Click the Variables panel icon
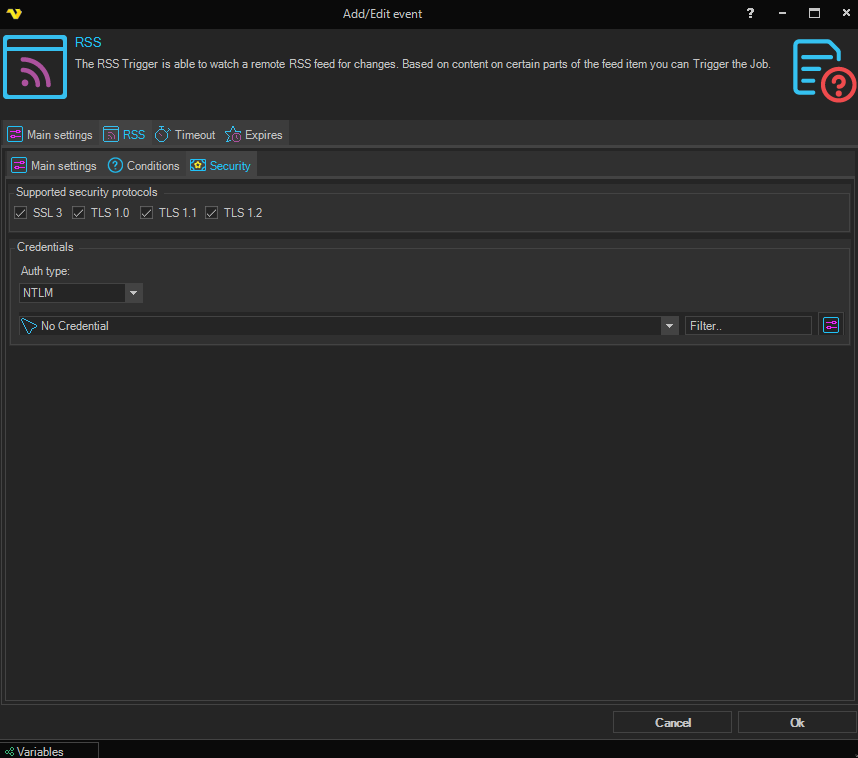 click(x=10, y=751)
